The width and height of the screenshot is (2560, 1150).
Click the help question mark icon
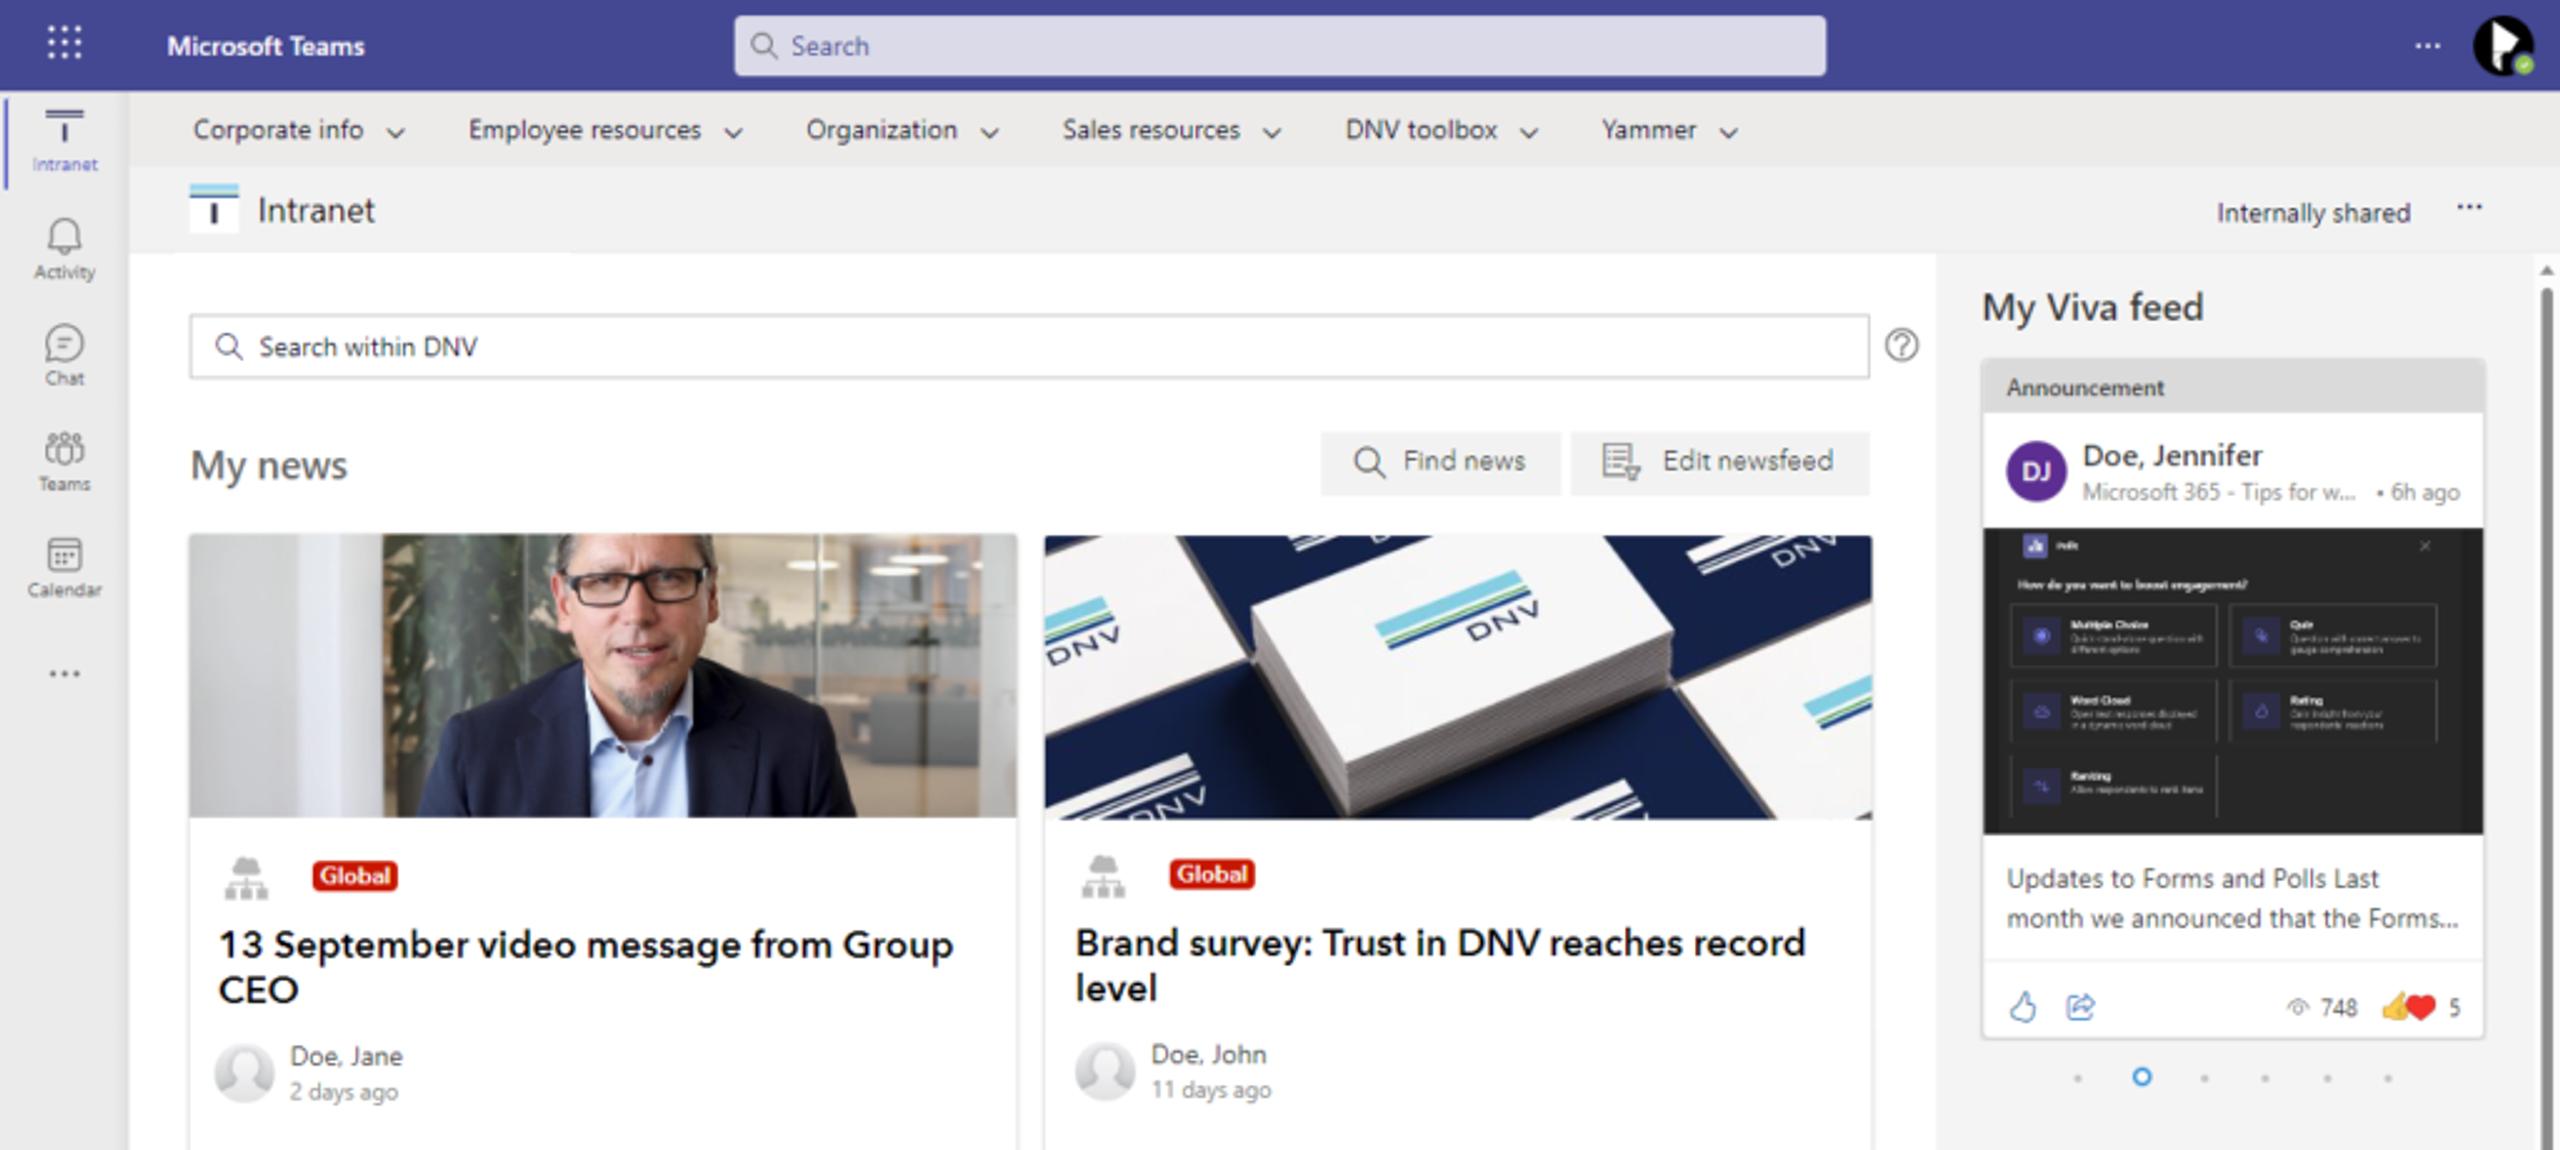point(1901,345)
